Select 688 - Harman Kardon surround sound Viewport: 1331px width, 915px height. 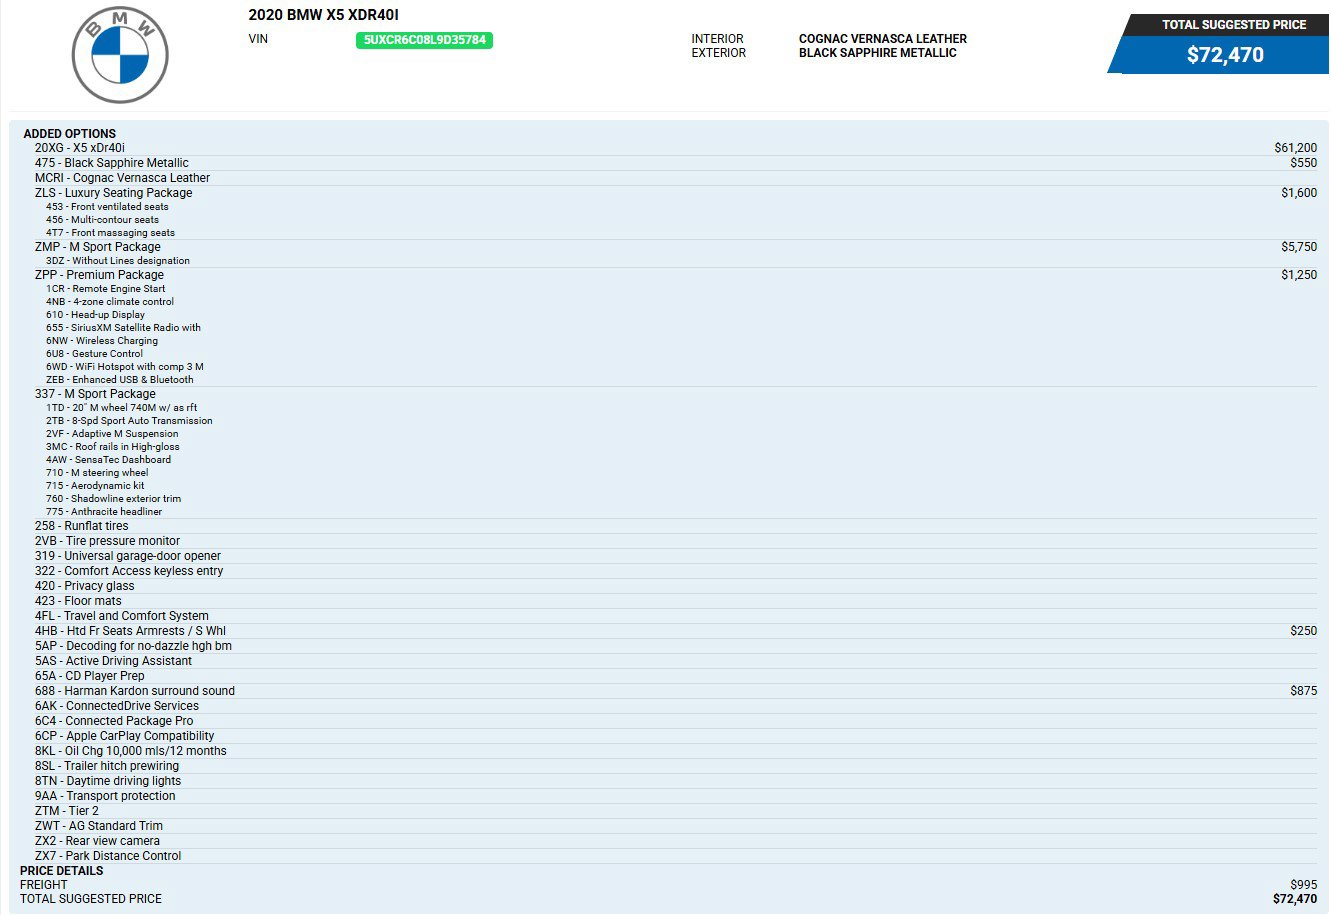pos(135,691)
